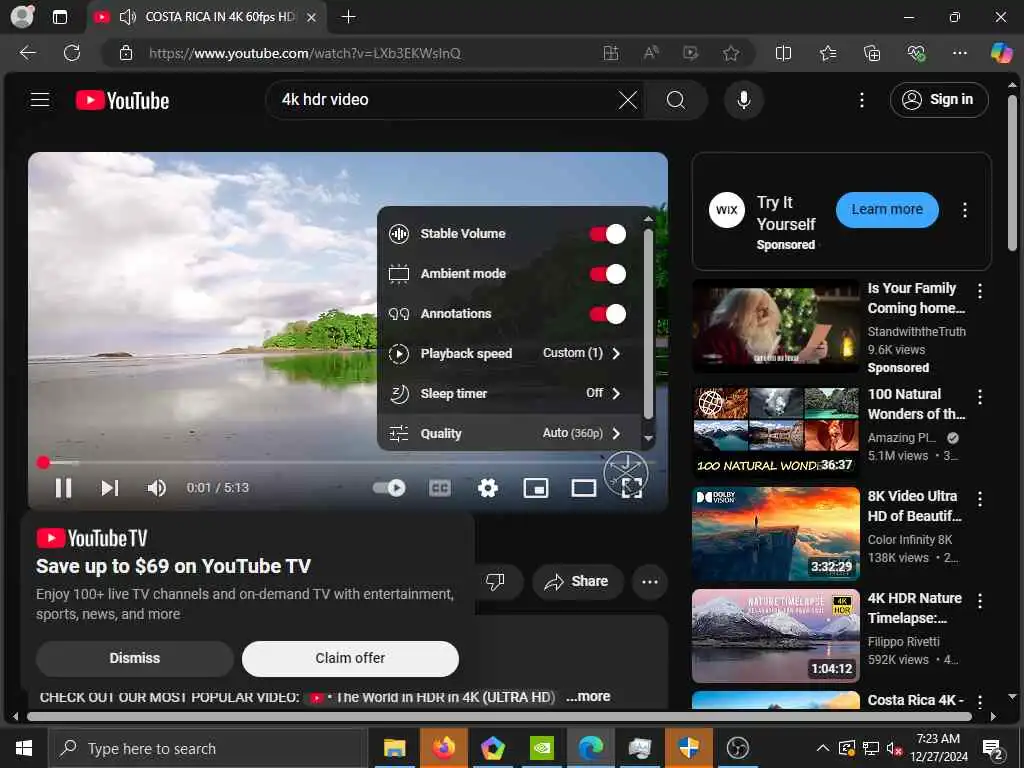
Task: Open options for 4K HDR Nature Timelapse
Action: [x=980, y=601]
